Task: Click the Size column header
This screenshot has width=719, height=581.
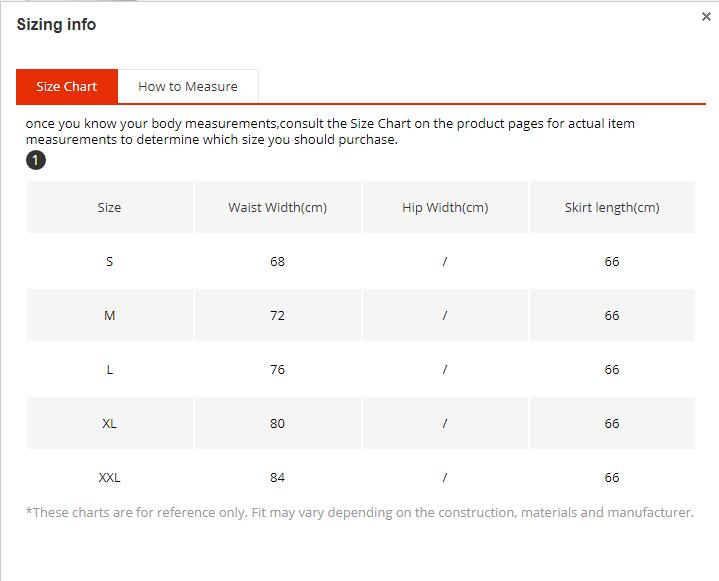Action: 109,208
